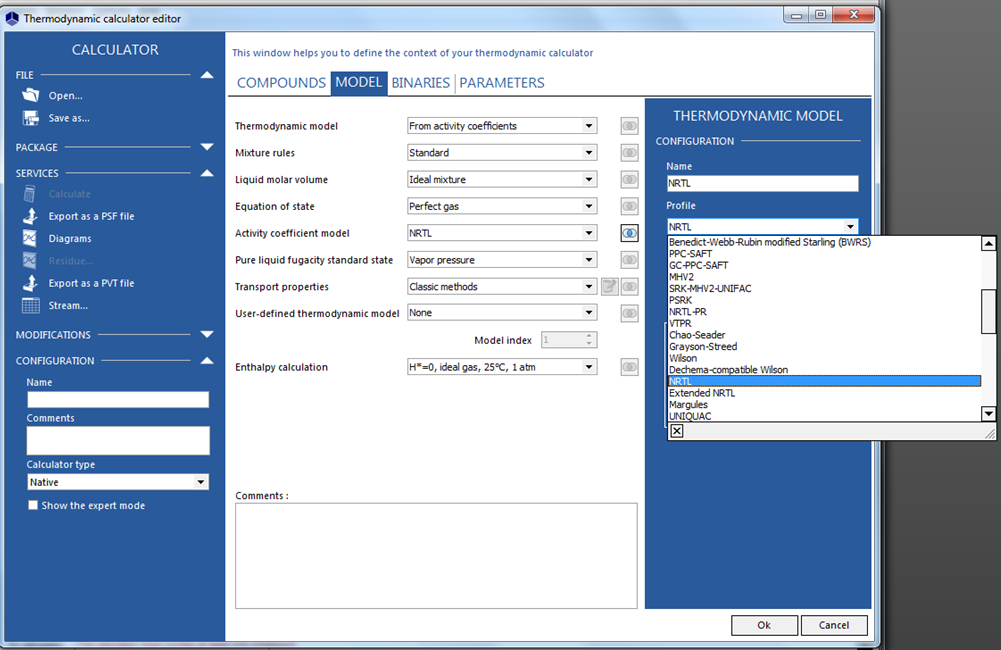Open the Equation of state dropdown
1001x650 pixels.
click(x=589, y=206)
